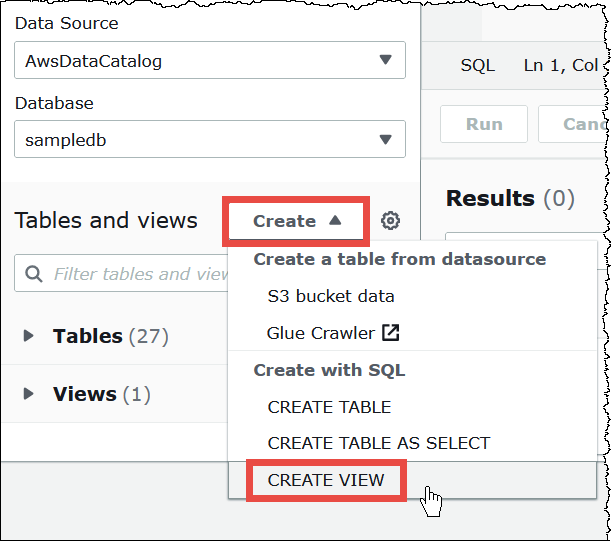Select CREATE TABLE menu entry
Image resolution: width=611 pixels, height=541 pixels.
pos(329,407)
